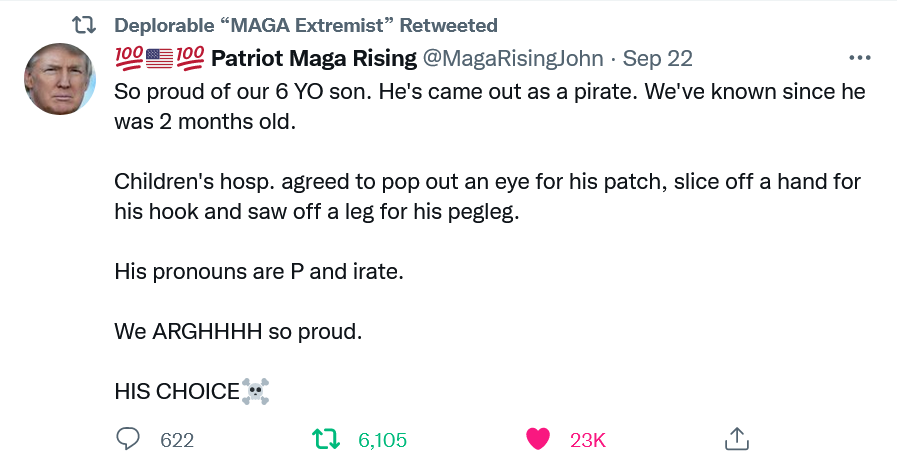Retweet this tweet using the green arrows icon

326,439
